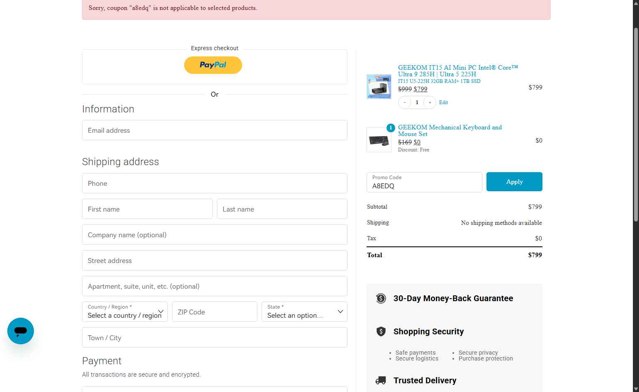Click the page vertical scrollbar thumb
The image size is (639, 392).
point(636,124)
